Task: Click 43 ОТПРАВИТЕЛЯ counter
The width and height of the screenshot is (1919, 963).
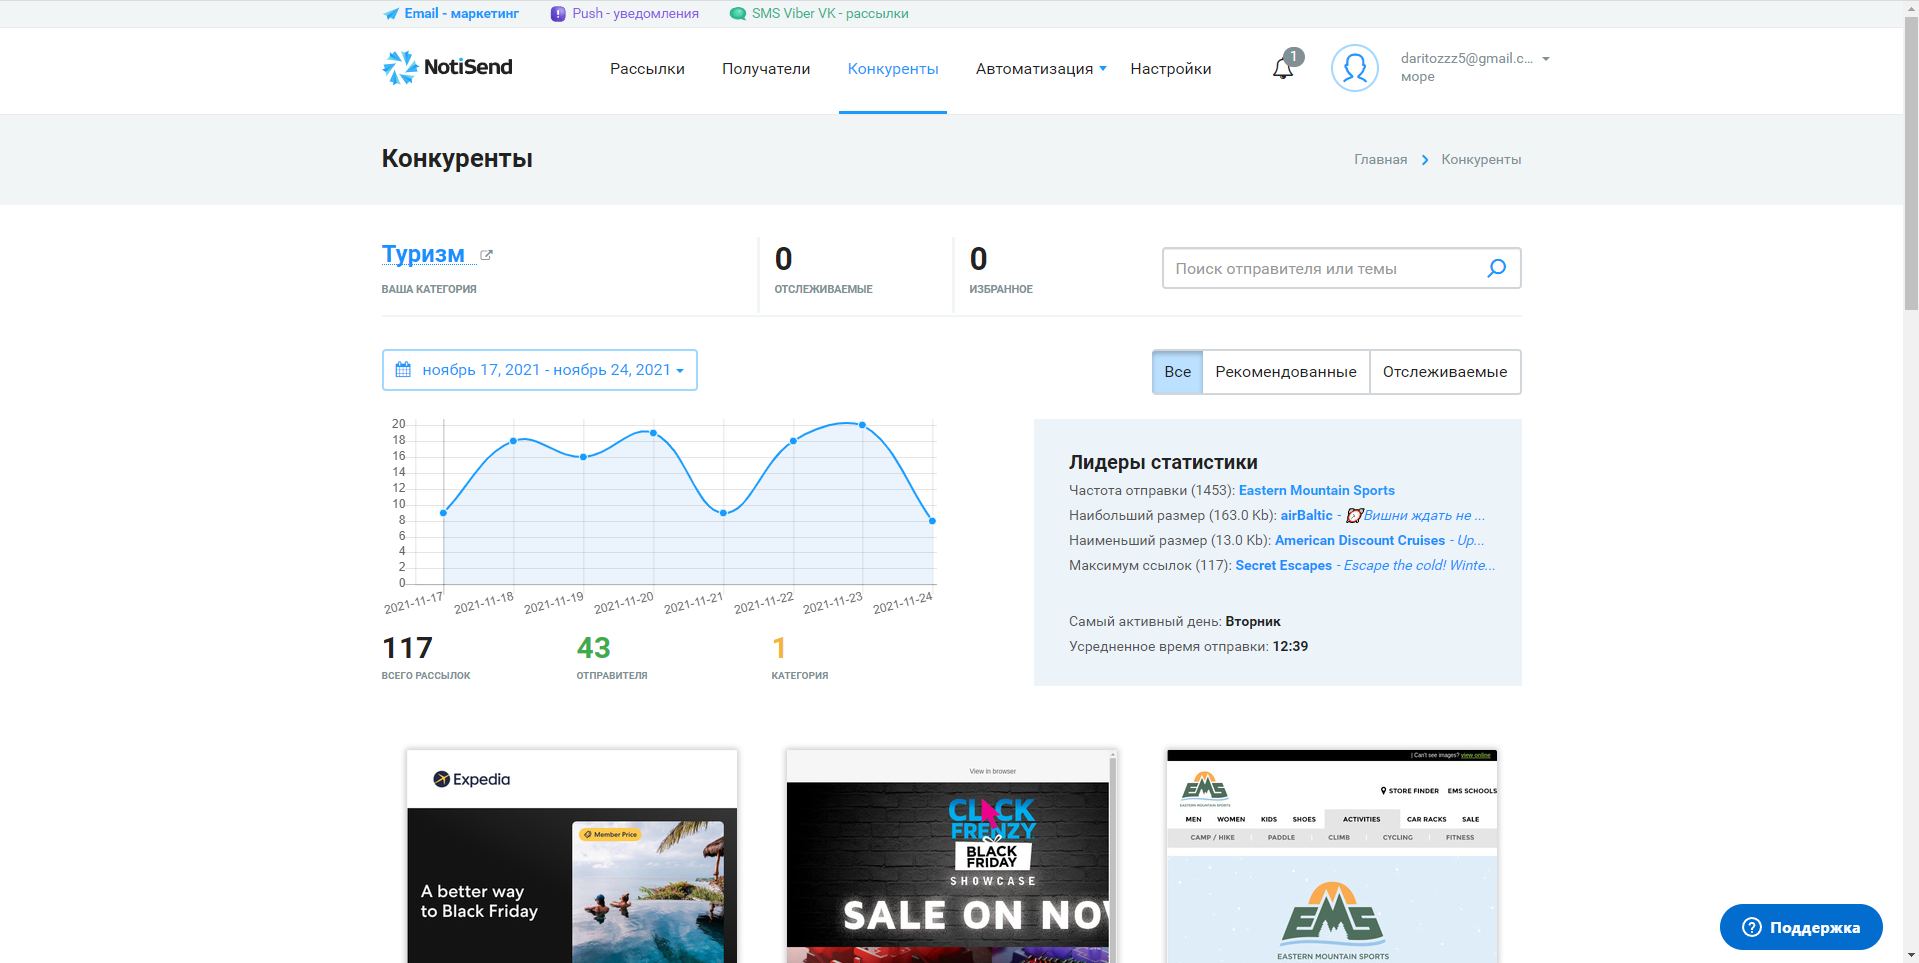Action: pyautogui.click(x=611, y=657)
